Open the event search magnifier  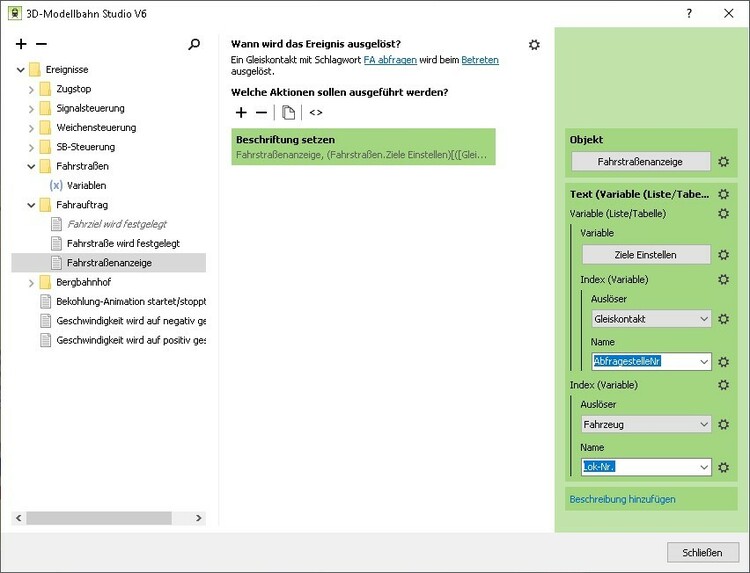point(194,44)
